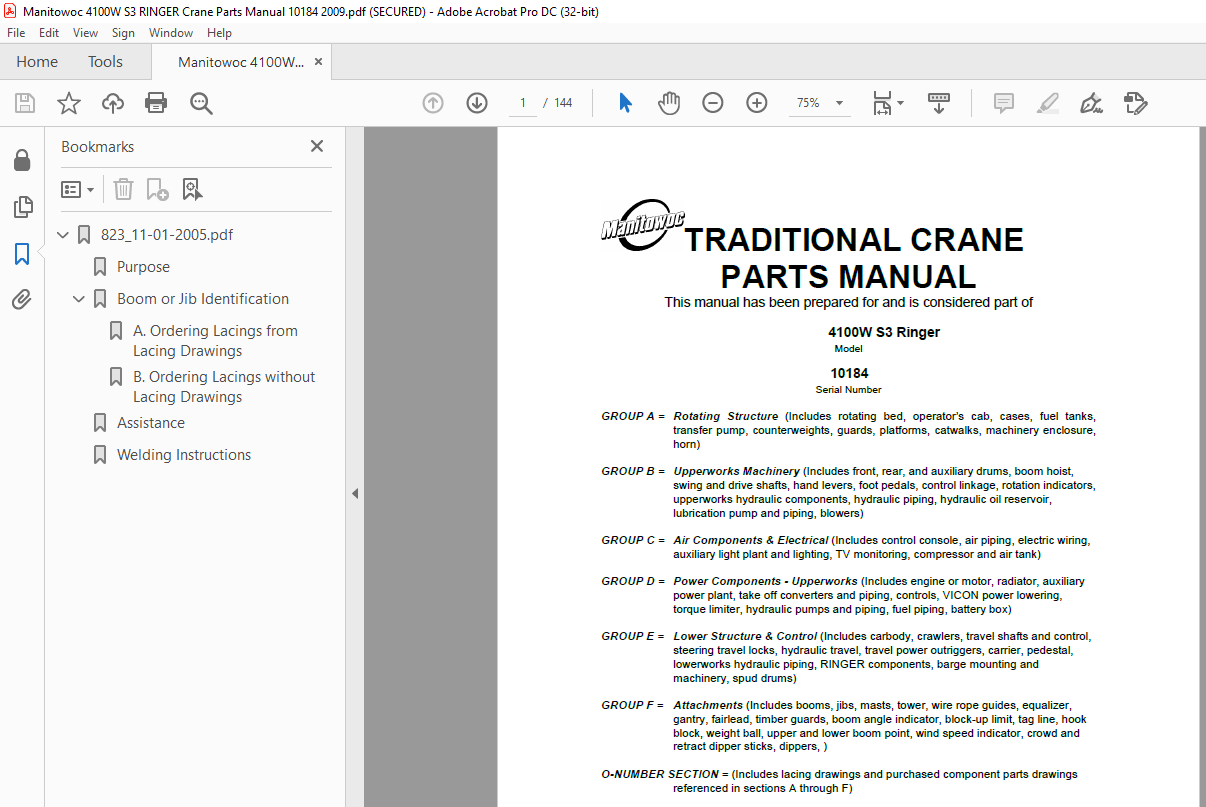The image size is (1206, 807).
Task: Zoom out with minus icon
Action: click(713, 103)
